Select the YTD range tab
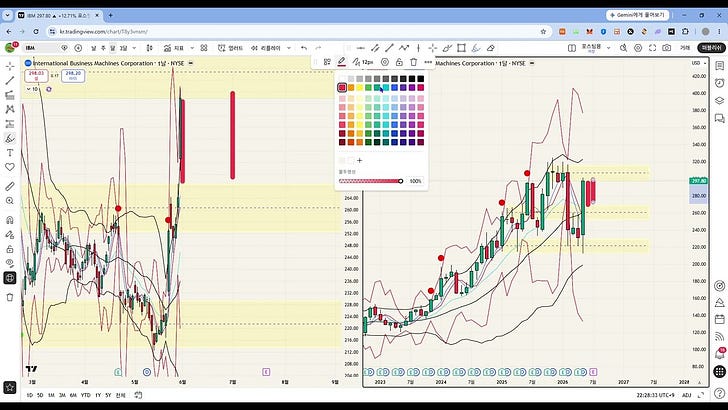 pos(85,395)
